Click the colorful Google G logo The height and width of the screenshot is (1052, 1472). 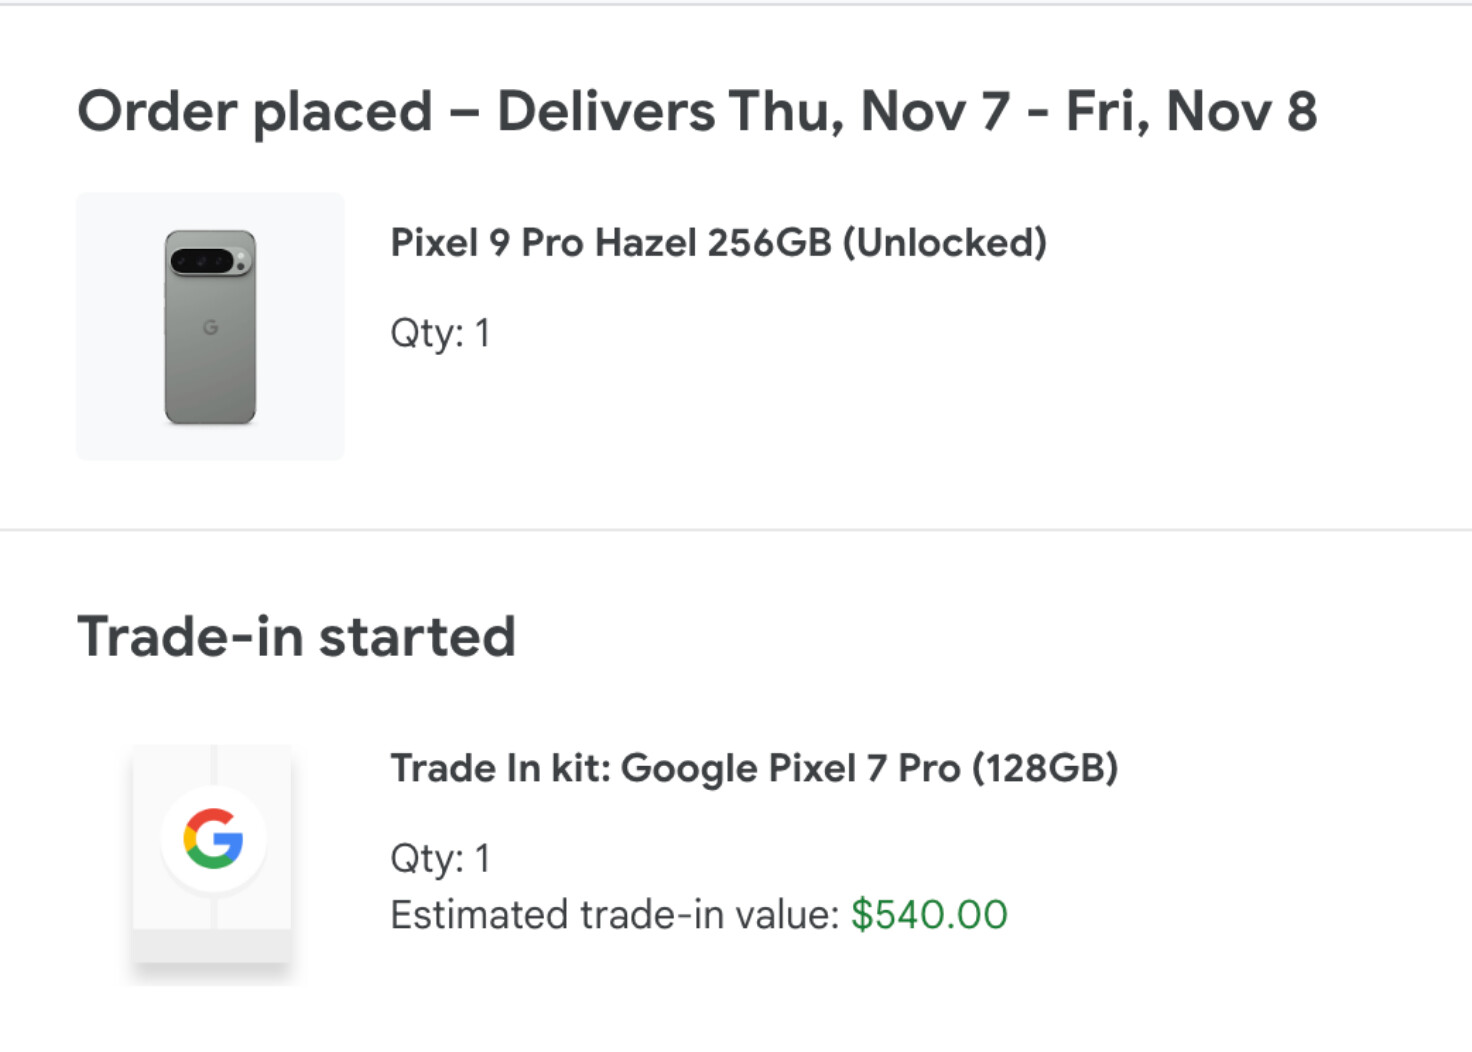[213, 838]
